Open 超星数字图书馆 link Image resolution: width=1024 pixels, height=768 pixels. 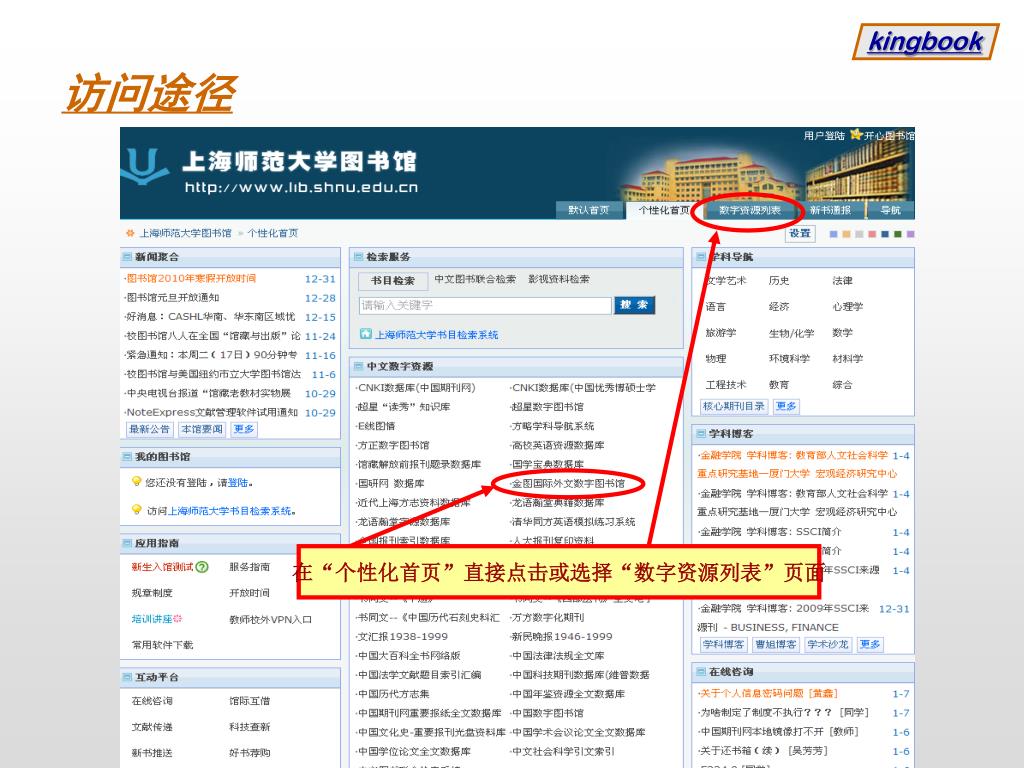[547, 406]
